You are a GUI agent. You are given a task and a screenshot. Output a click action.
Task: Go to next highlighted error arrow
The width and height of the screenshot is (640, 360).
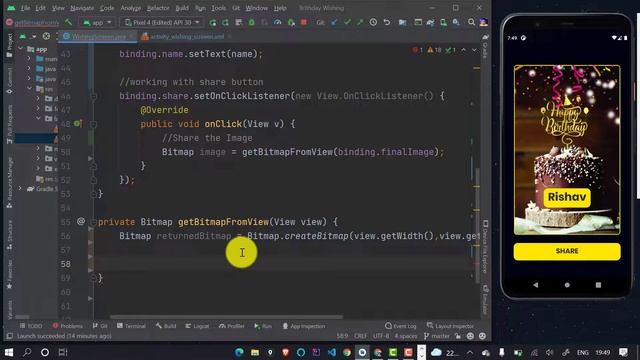pos(474,50)
